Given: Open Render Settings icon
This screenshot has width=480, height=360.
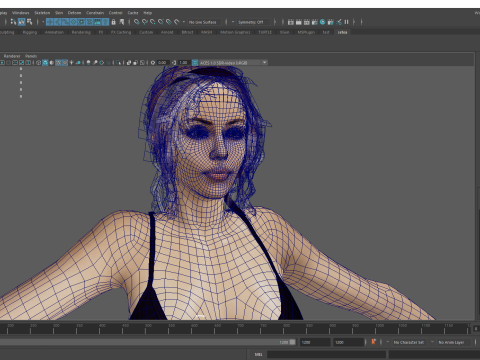Looking at the screenshot, I should 315,22.
